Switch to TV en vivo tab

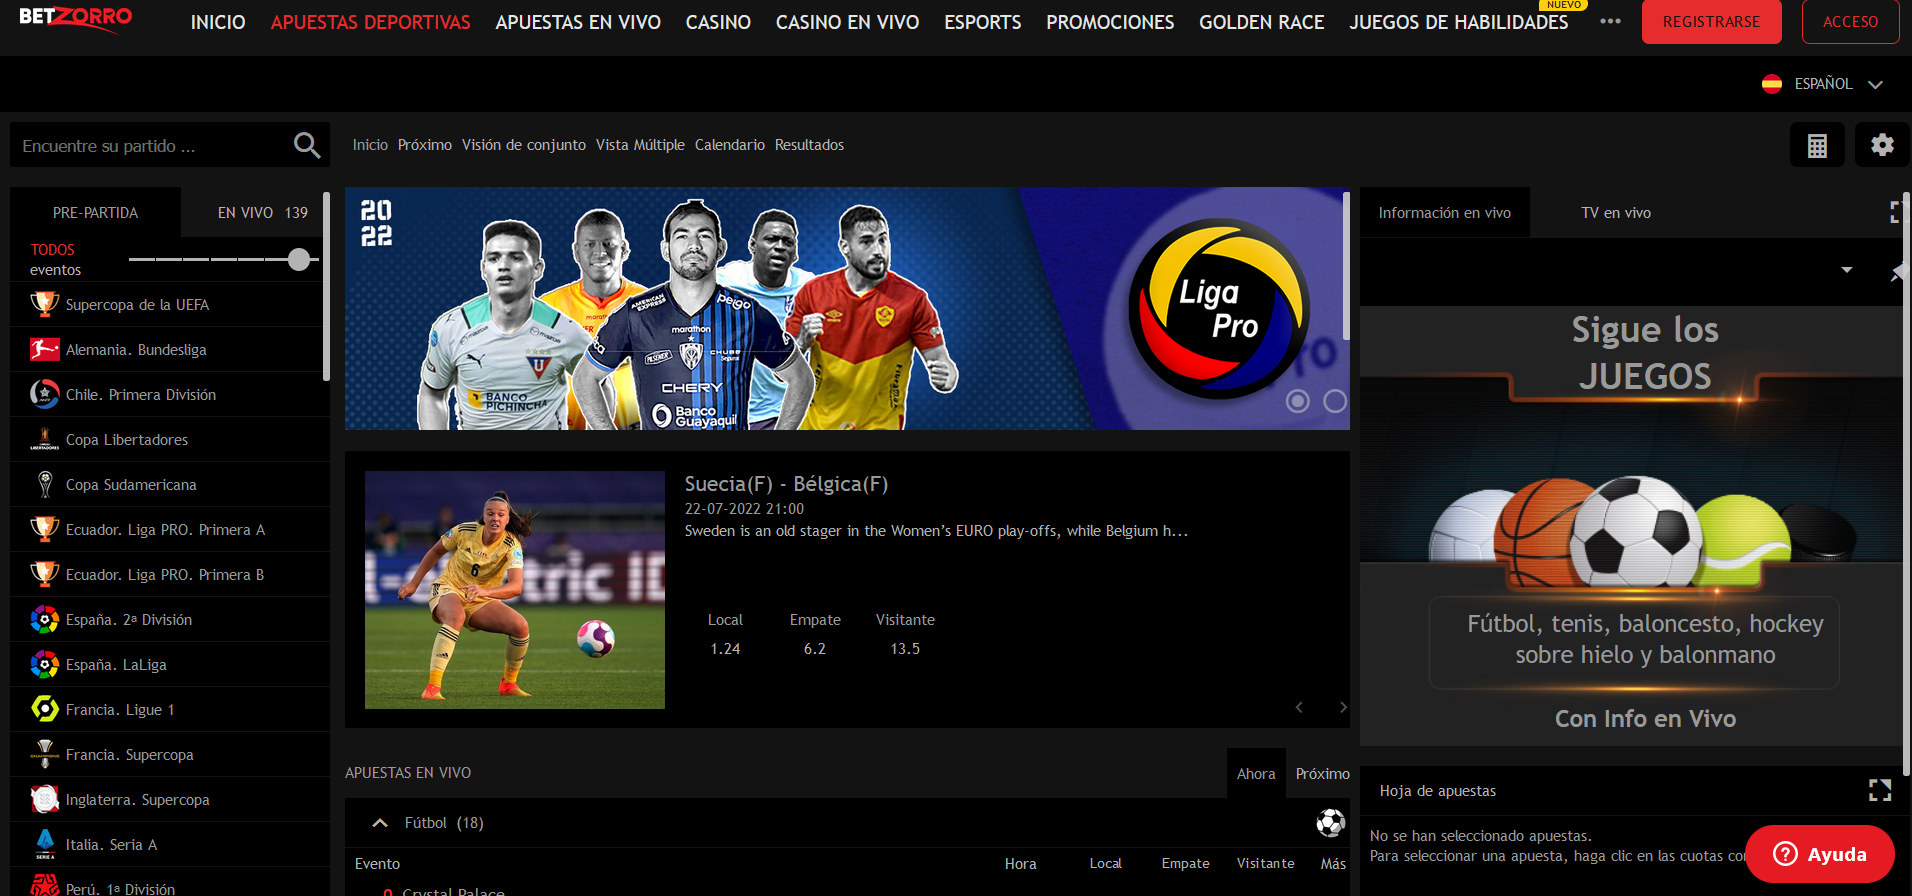click(1616, 212)
